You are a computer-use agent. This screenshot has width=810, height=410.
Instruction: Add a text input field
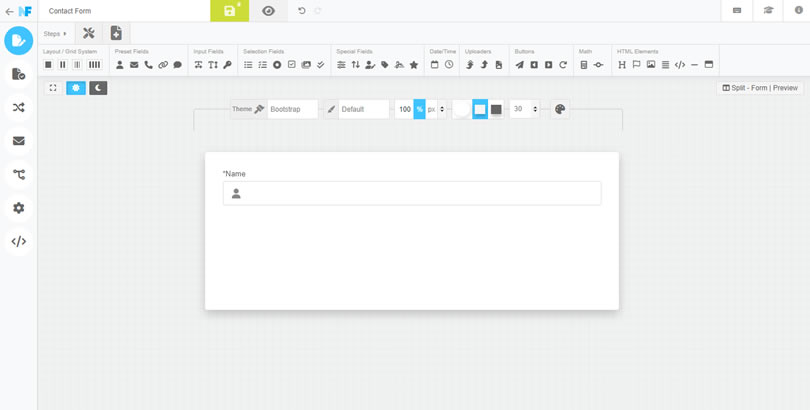(198, 65)
